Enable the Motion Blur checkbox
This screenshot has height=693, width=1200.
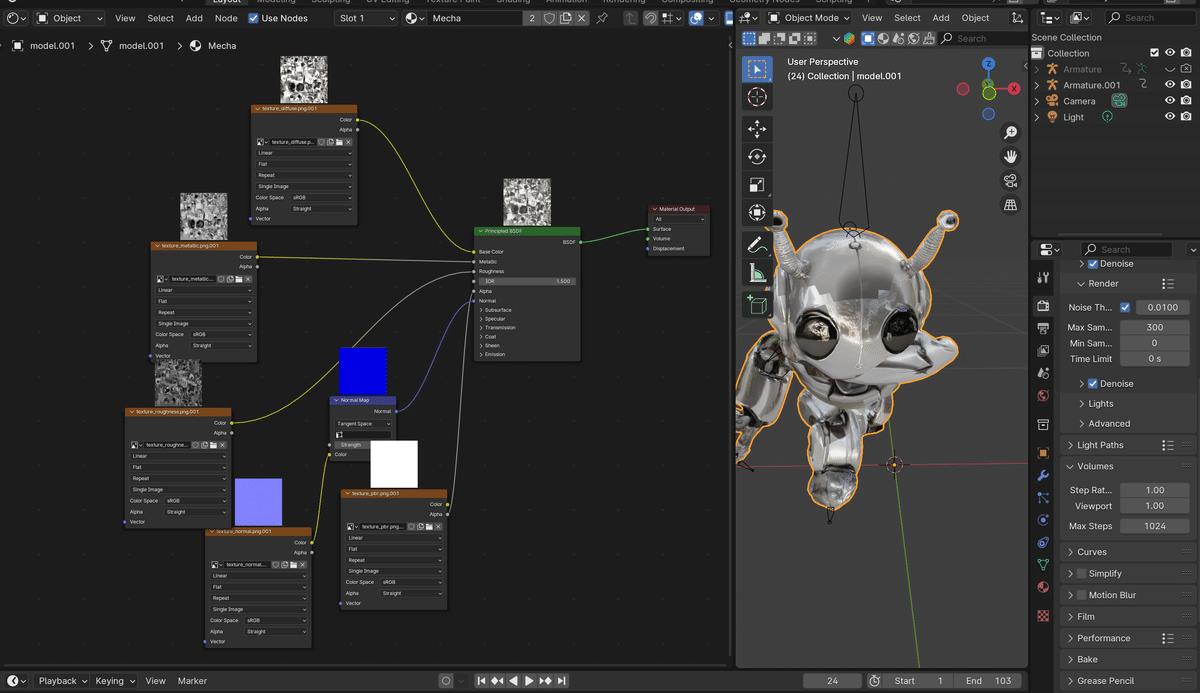click(1081, 595)
